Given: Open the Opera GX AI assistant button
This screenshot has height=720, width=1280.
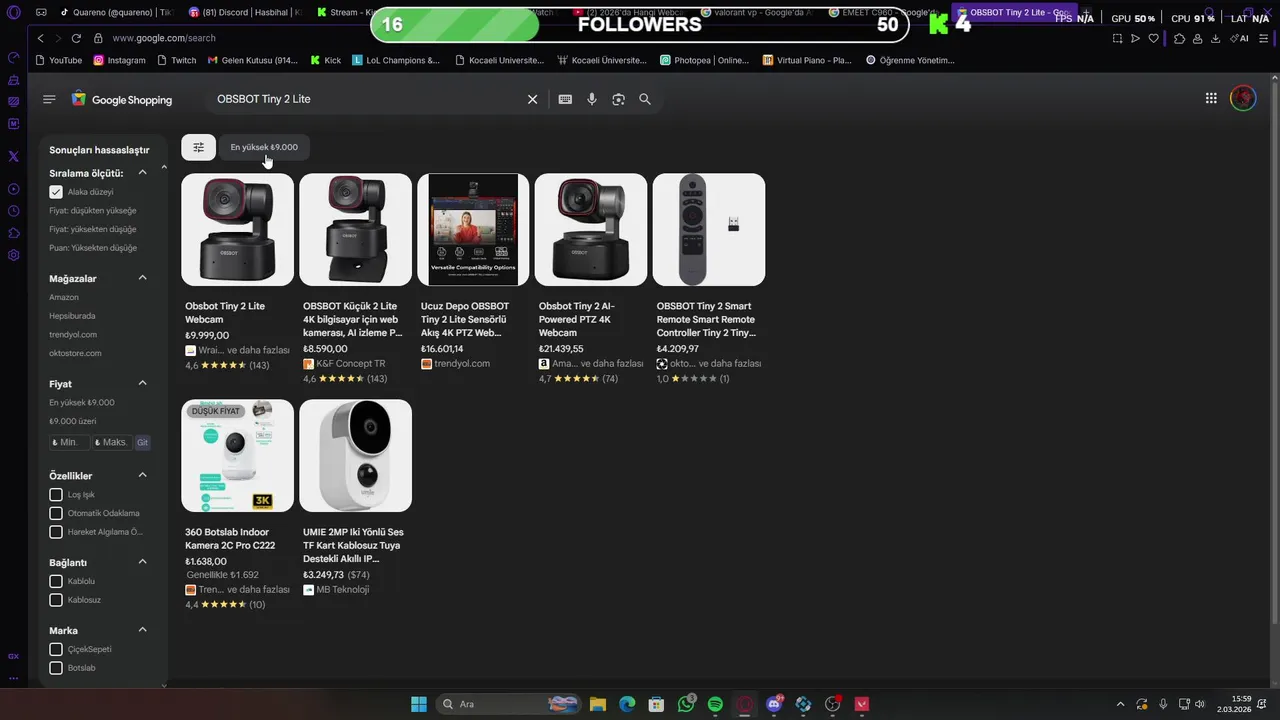Looking at the screenshot, I should 1240,38.
